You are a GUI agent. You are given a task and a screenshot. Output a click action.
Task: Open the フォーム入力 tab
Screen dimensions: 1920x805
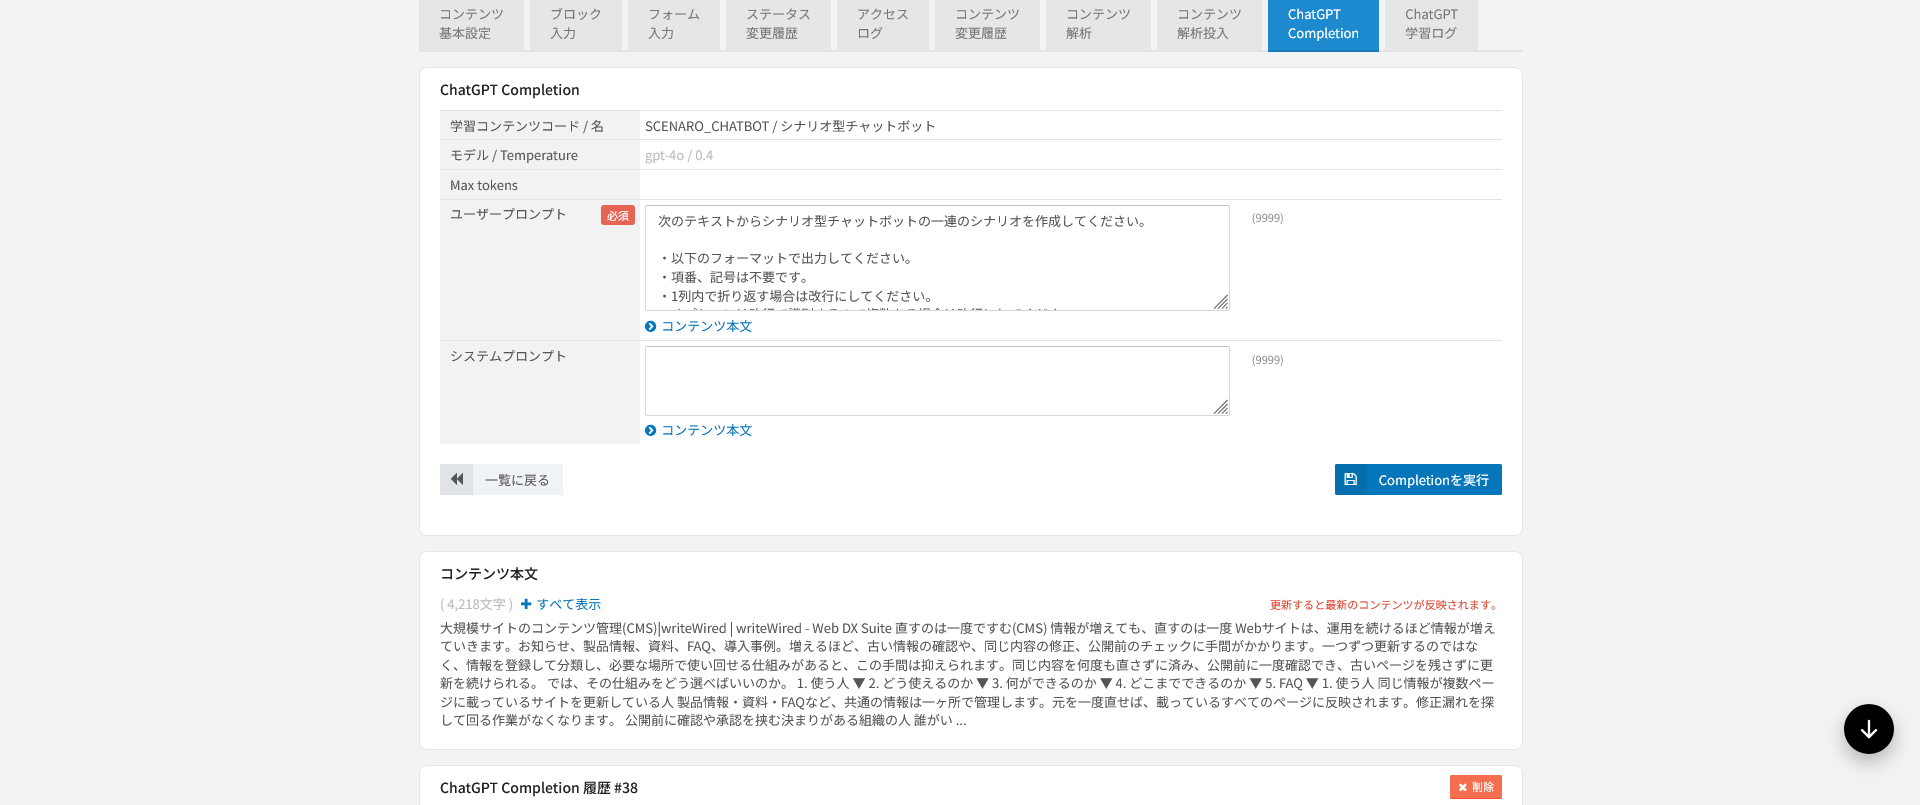pos(673,24)
